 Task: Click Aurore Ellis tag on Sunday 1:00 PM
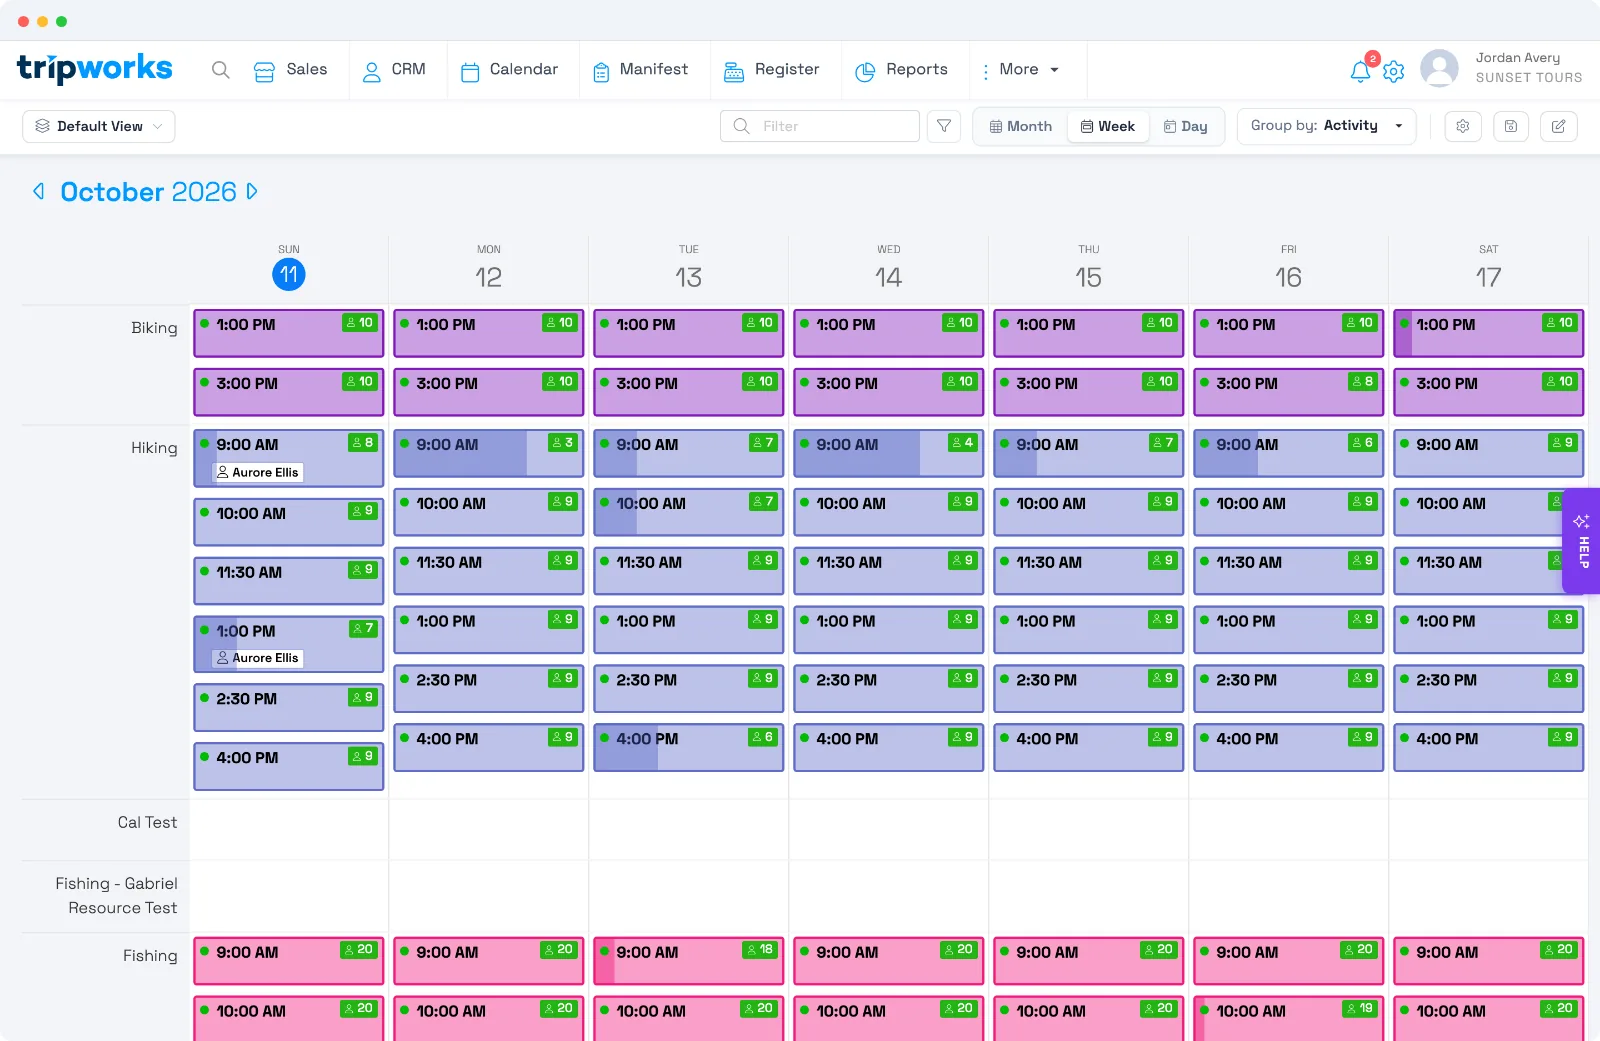(x=258, y=658)
